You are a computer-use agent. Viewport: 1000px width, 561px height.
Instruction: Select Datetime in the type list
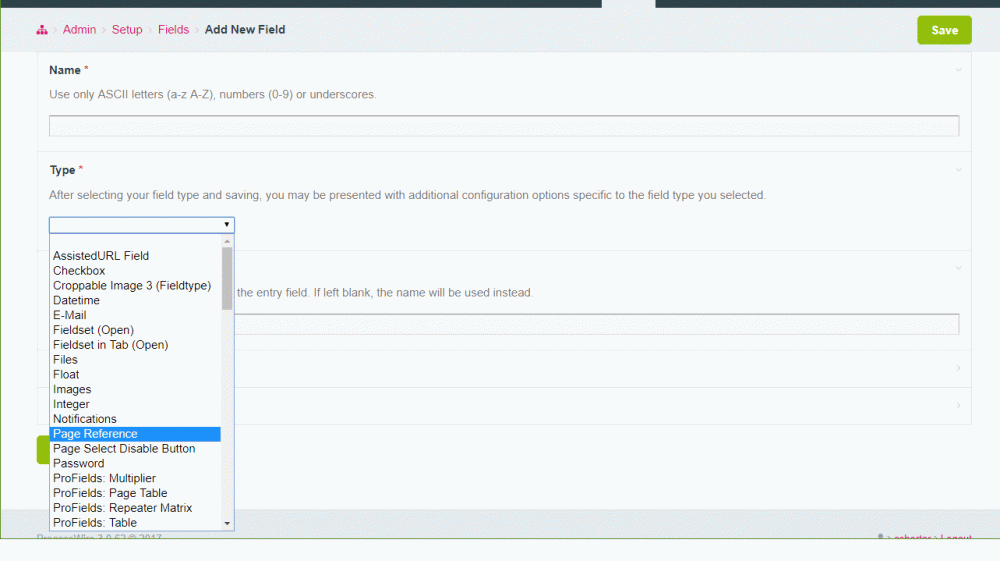(x=76, y=300)
